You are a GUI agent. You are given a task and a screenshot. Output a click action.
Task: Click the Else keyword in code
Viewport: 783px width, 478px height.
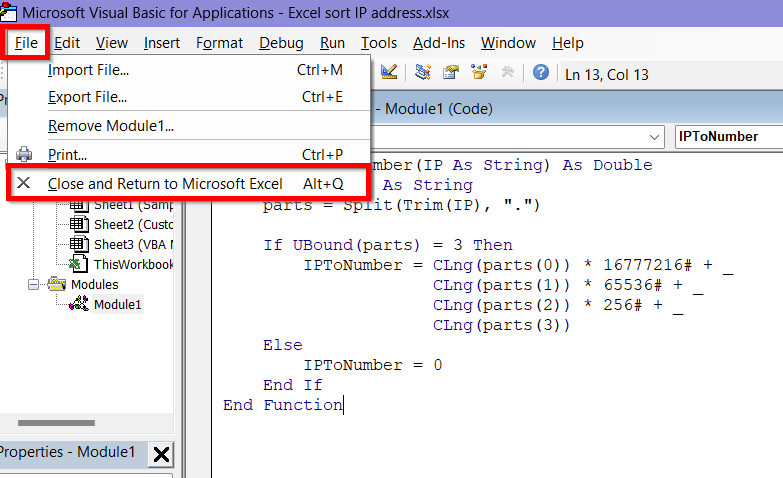283,345
